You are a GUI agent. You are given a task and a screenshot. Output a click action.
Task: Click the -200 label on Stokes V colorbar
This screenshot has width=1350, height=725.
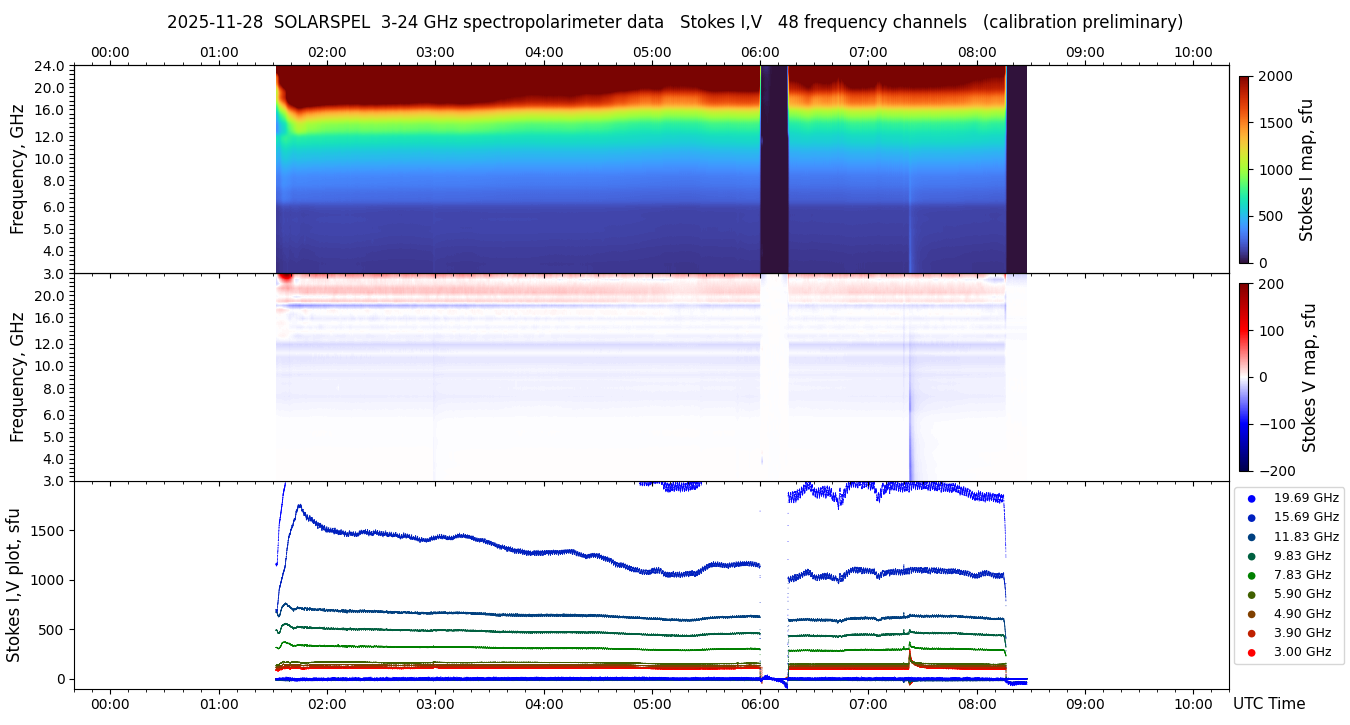pos(1277,471)
